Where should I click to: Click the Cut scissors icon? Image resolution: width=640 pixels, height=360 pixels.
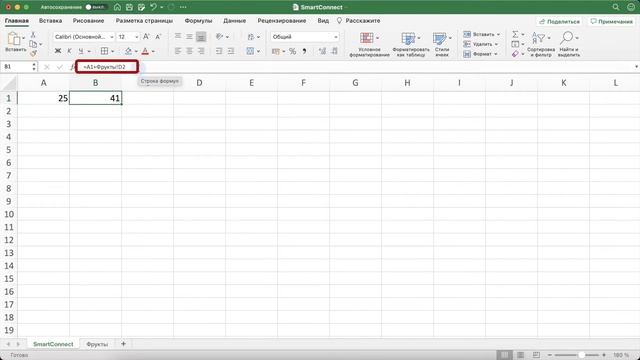coord(33,35)
